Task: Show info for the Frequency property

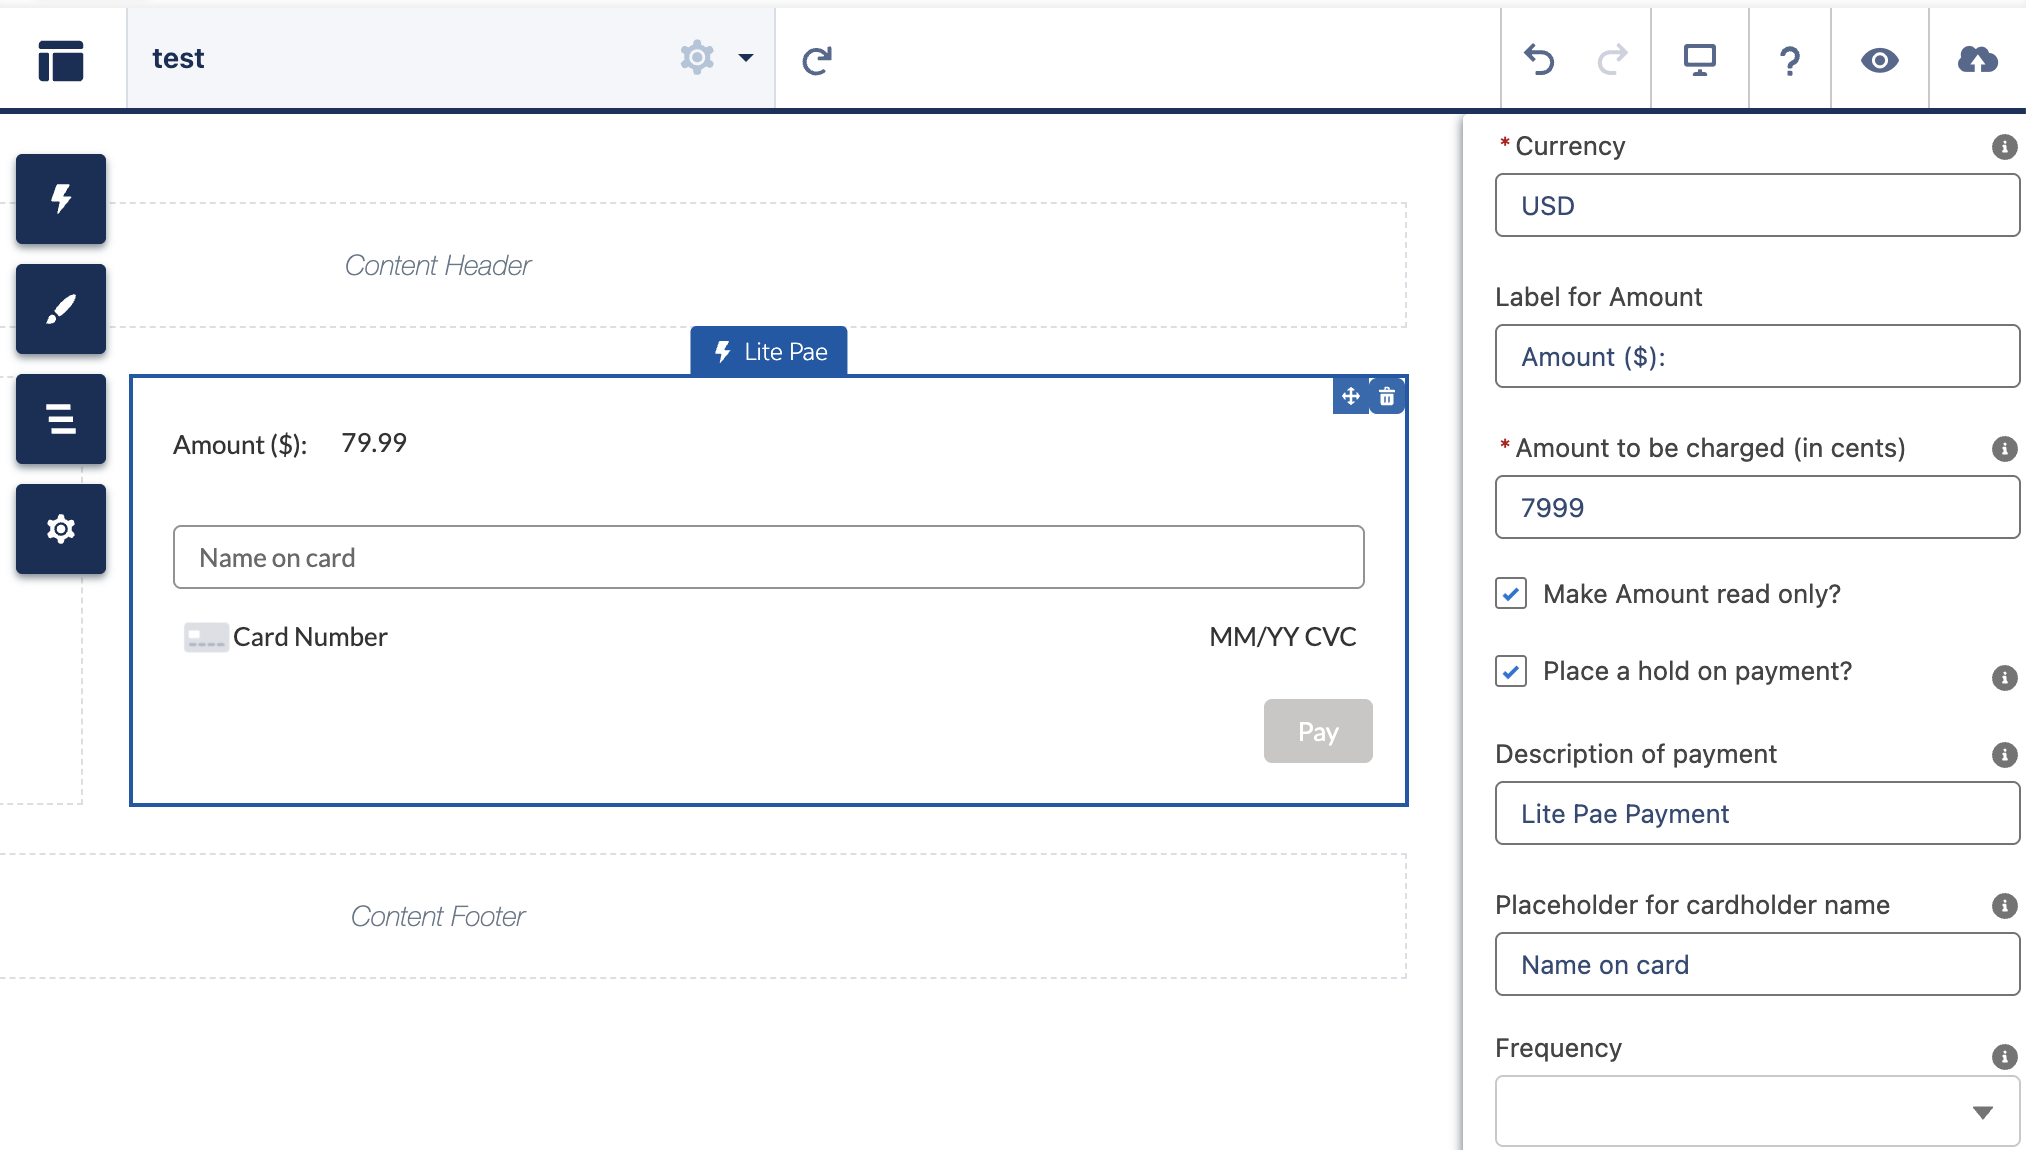Action: pos(2004,1057)
